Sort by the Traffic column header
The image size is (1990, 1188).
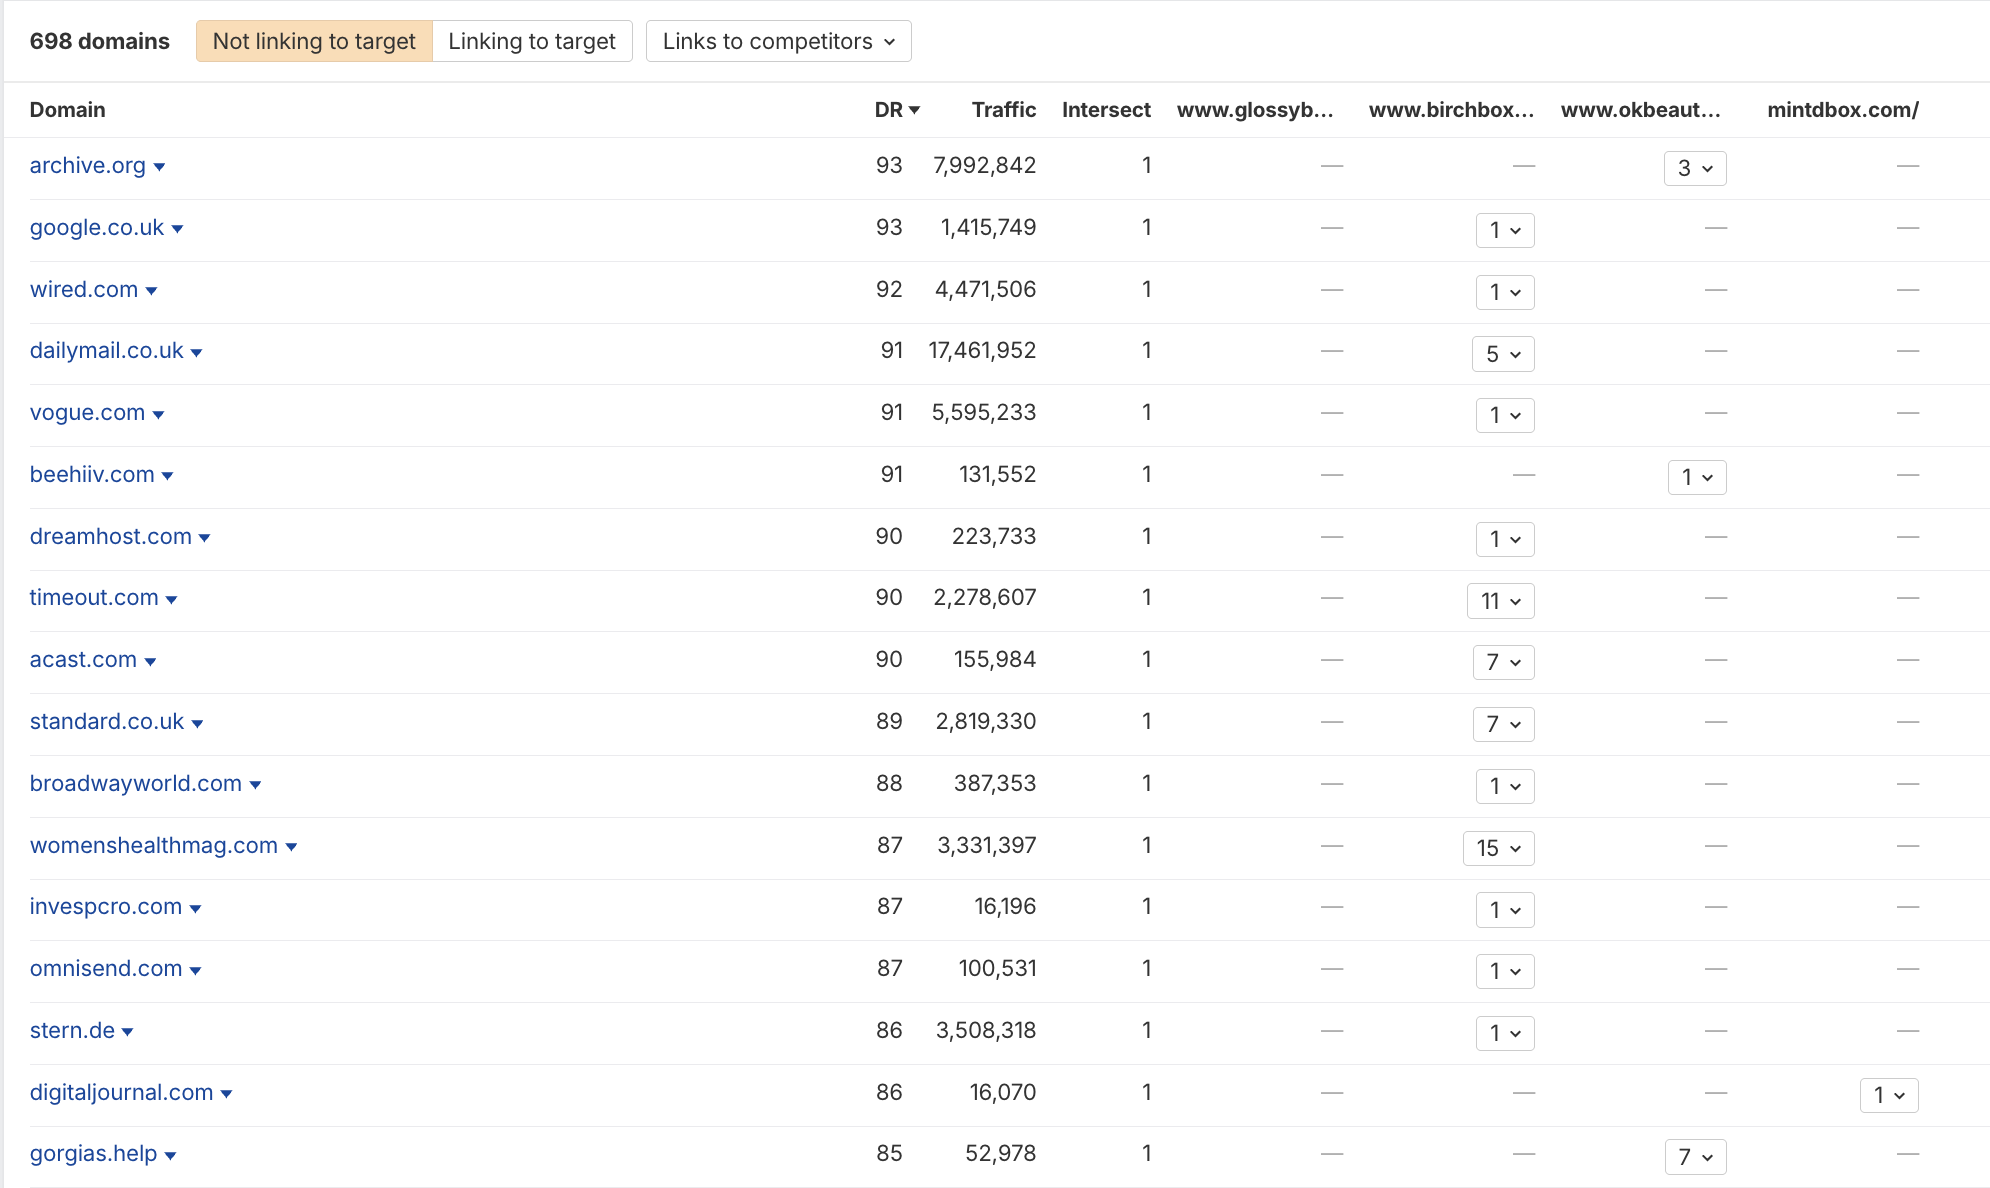pos(1003,110)
